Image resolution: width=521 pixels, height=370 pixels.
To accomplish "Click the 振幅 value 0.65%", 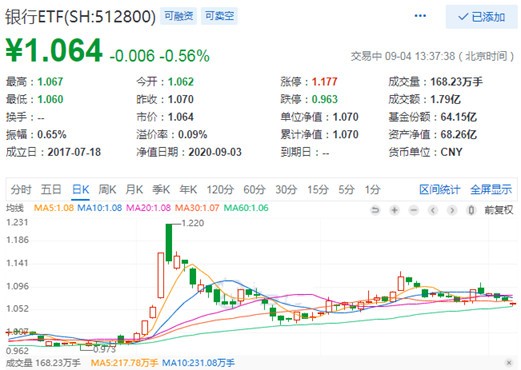I will (x=52, y=135).
